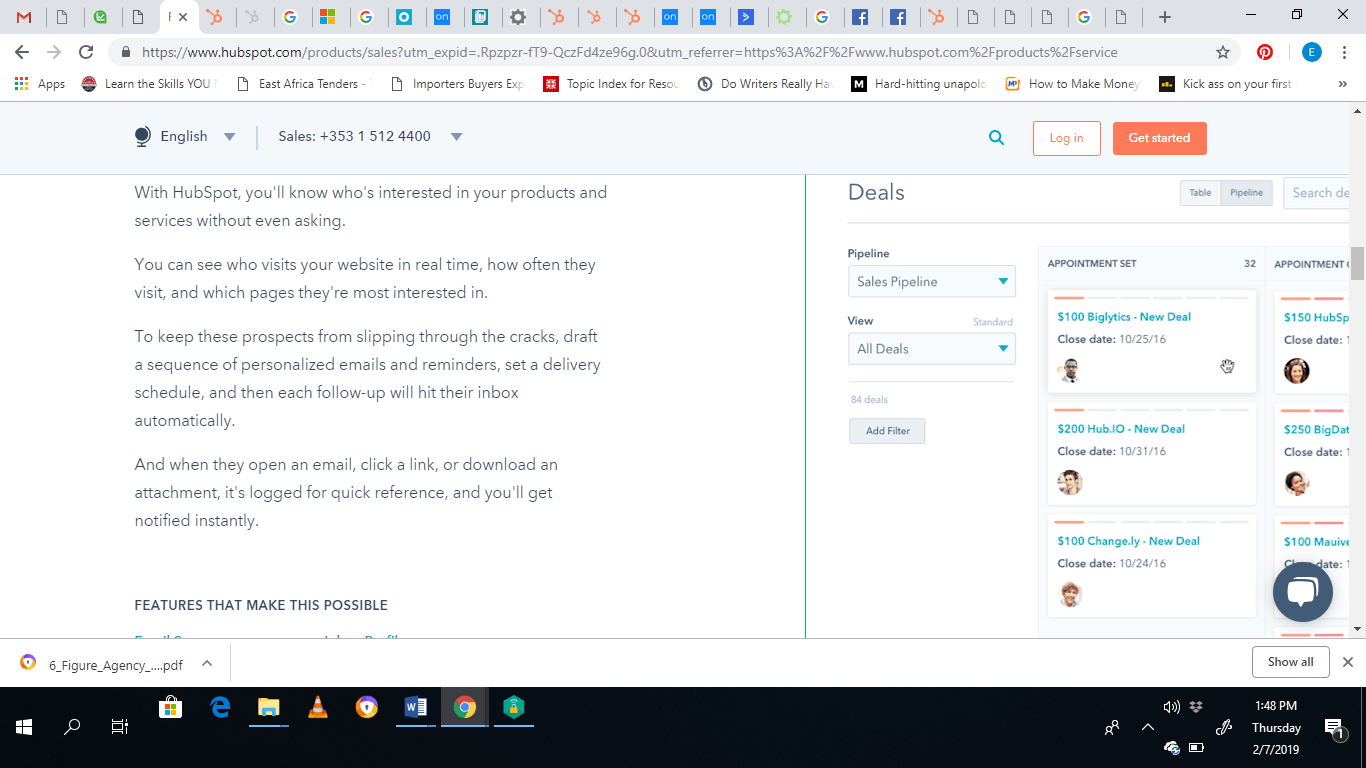
Task: Open 'How to Make Money' bookmark
Action: point(1073,84)
